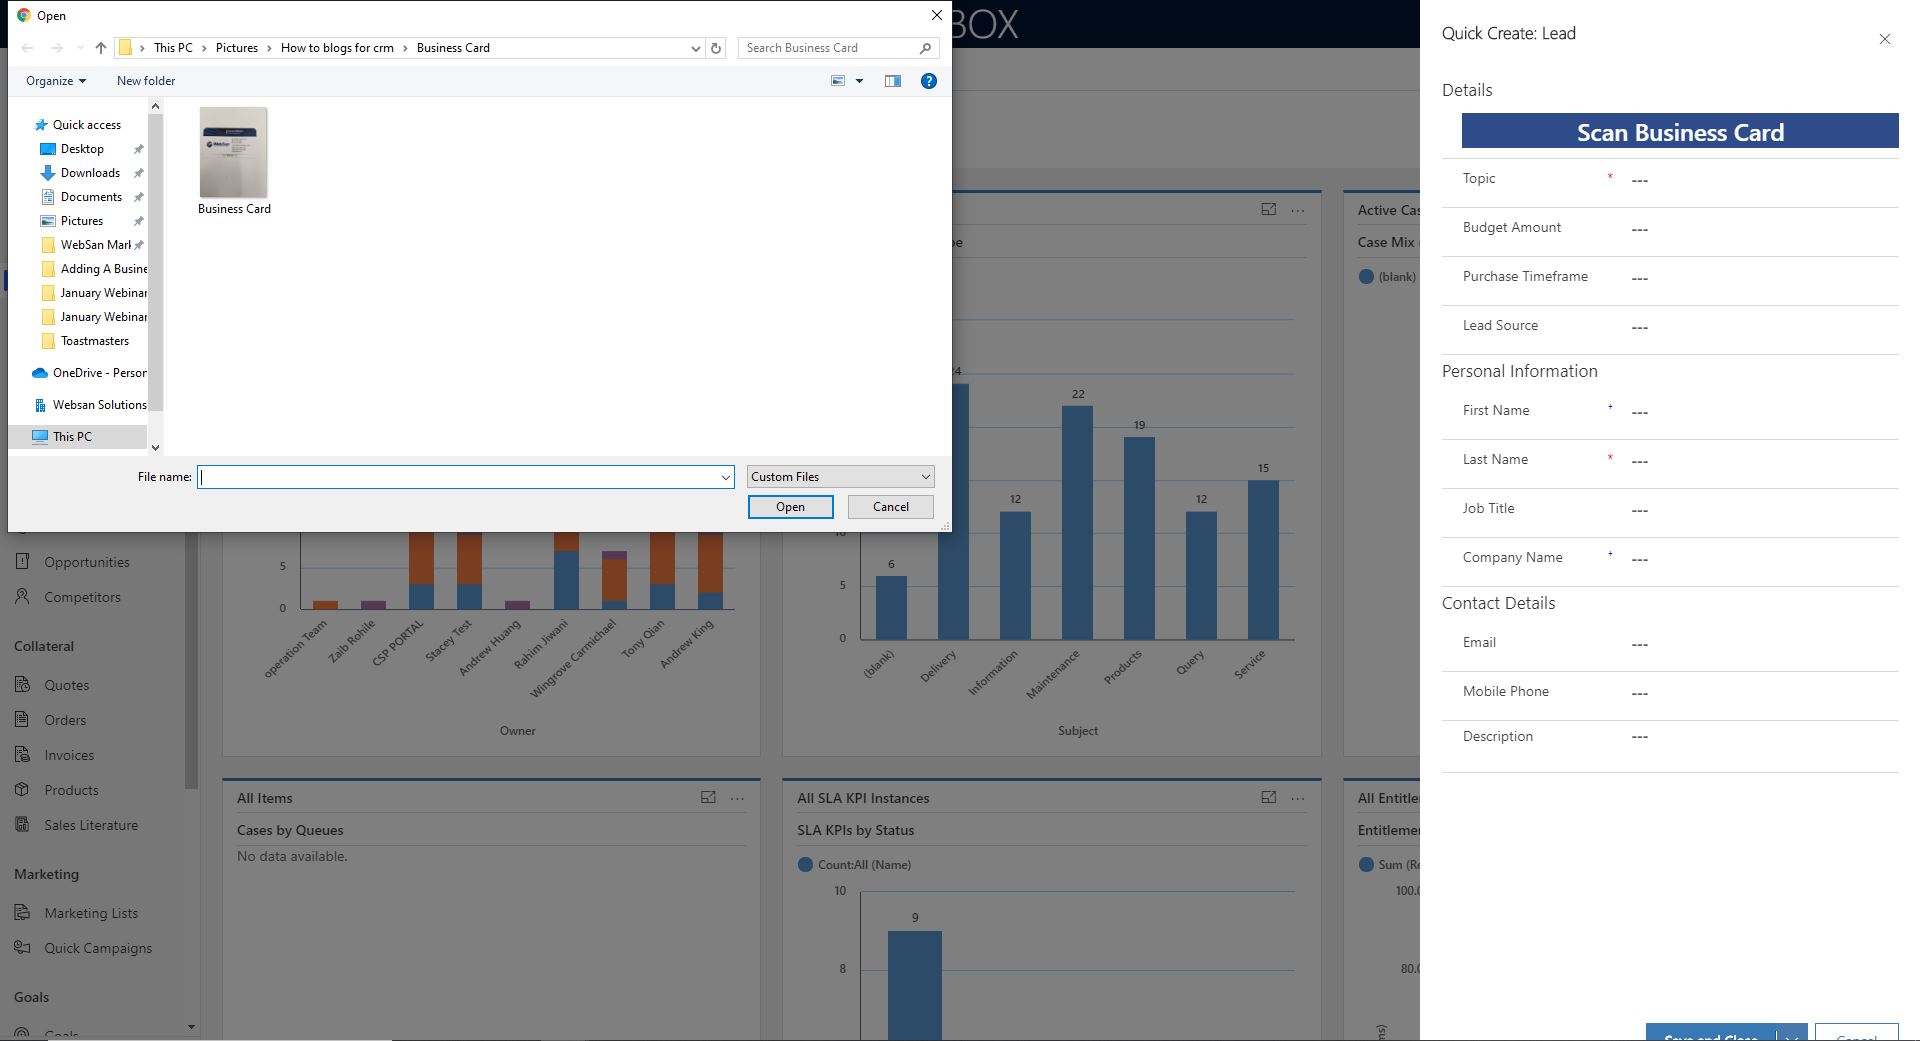Refresh the Business Card folder
Screen dimensions: 1920x1041
tap(715, 47)
